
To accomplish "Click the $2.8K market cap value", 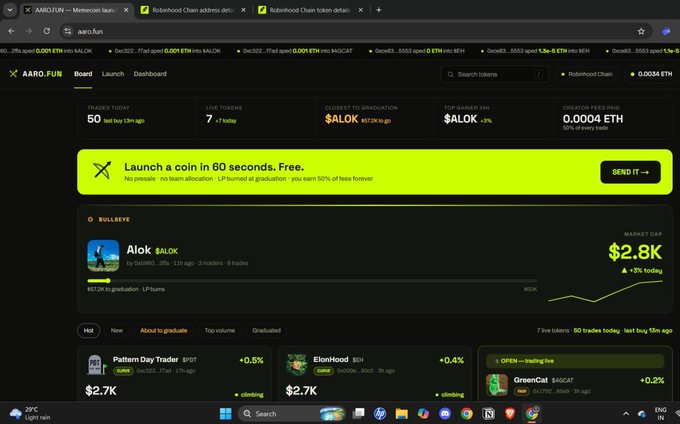I will point(635,252).
